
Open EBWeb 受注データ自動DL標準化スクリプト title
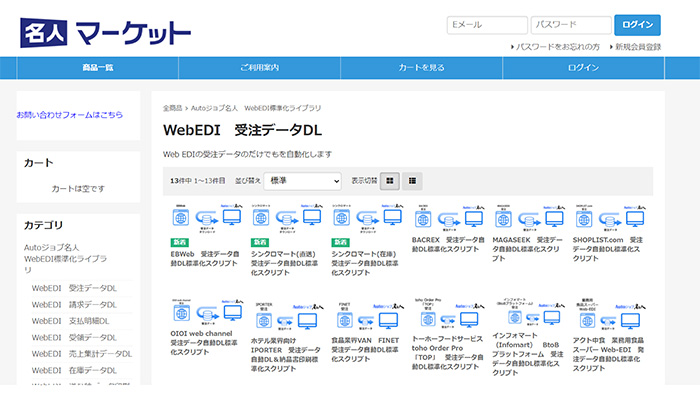(205, 259)
